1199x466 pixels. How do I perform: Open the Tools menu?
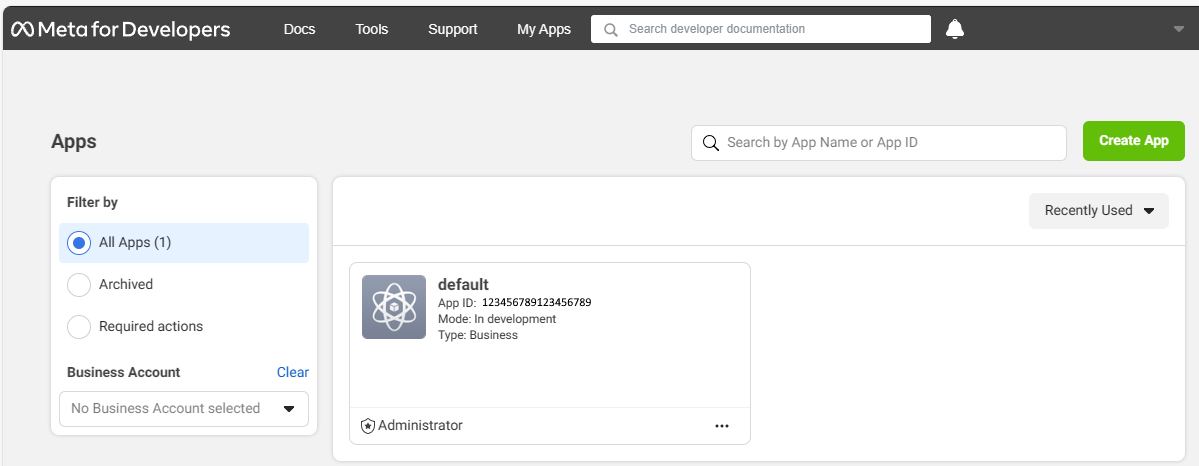[x=372, y=29]
